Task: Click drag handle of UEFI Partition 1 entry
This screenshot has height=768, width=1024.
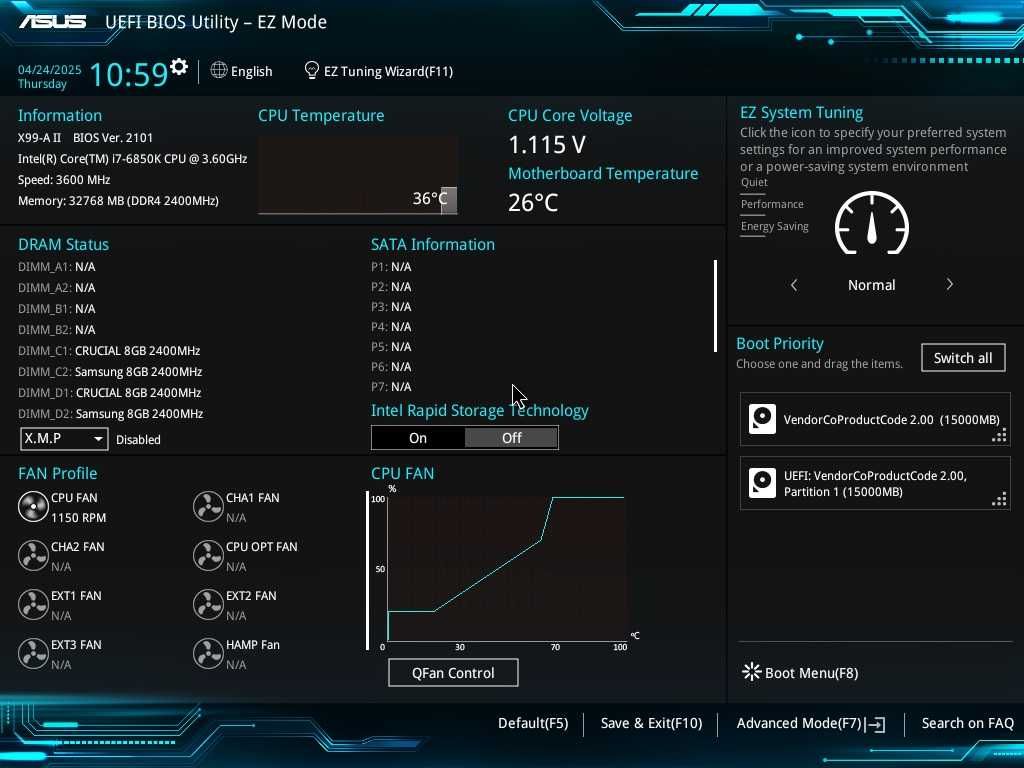Action: [x=999, y=499]
